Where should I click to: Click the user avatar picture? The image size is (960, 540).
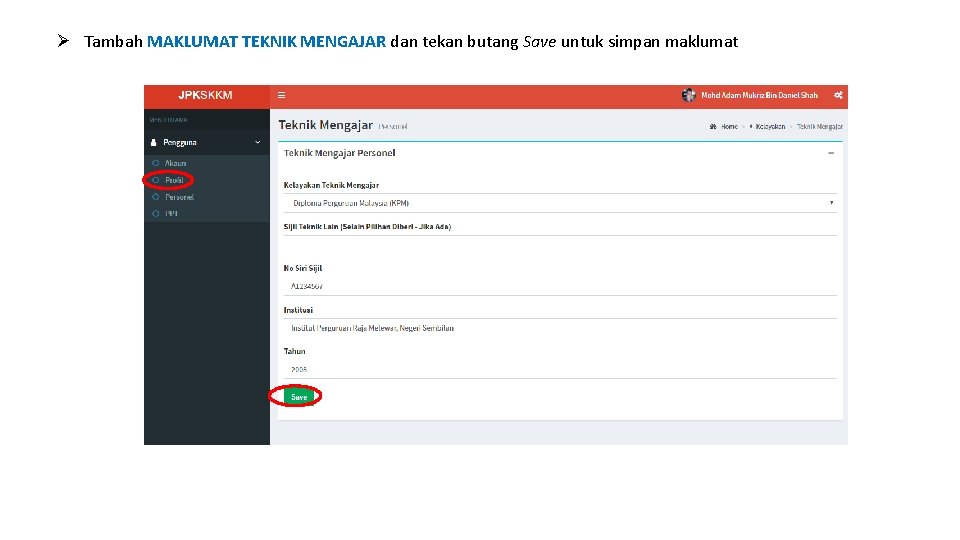688,95
